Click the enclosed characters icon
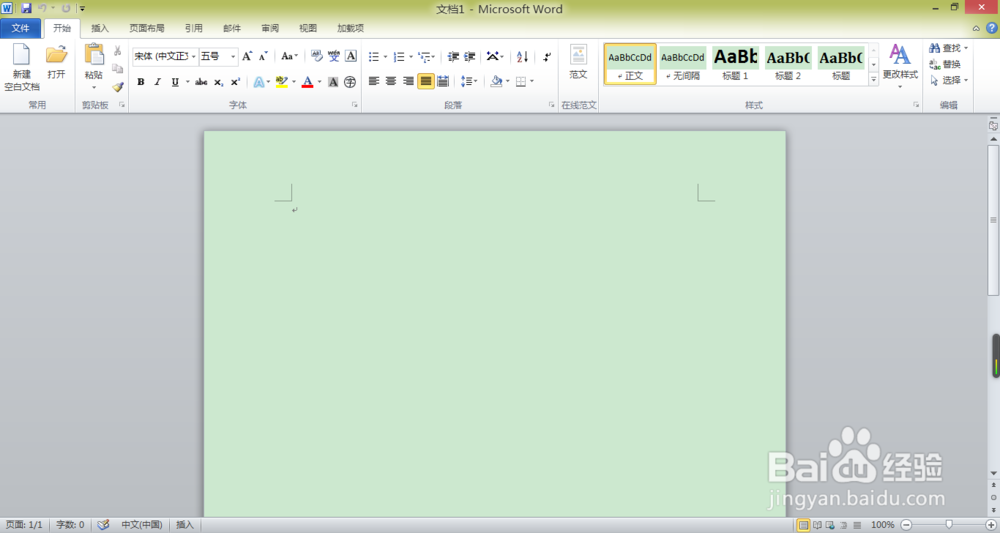 (x=349, y=82)
